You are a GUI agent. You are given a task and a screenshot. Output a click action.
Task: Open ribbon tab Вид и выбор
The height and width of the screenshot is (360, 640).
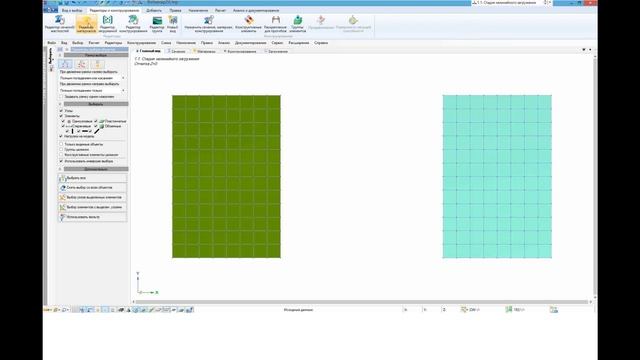click(72, 10)
